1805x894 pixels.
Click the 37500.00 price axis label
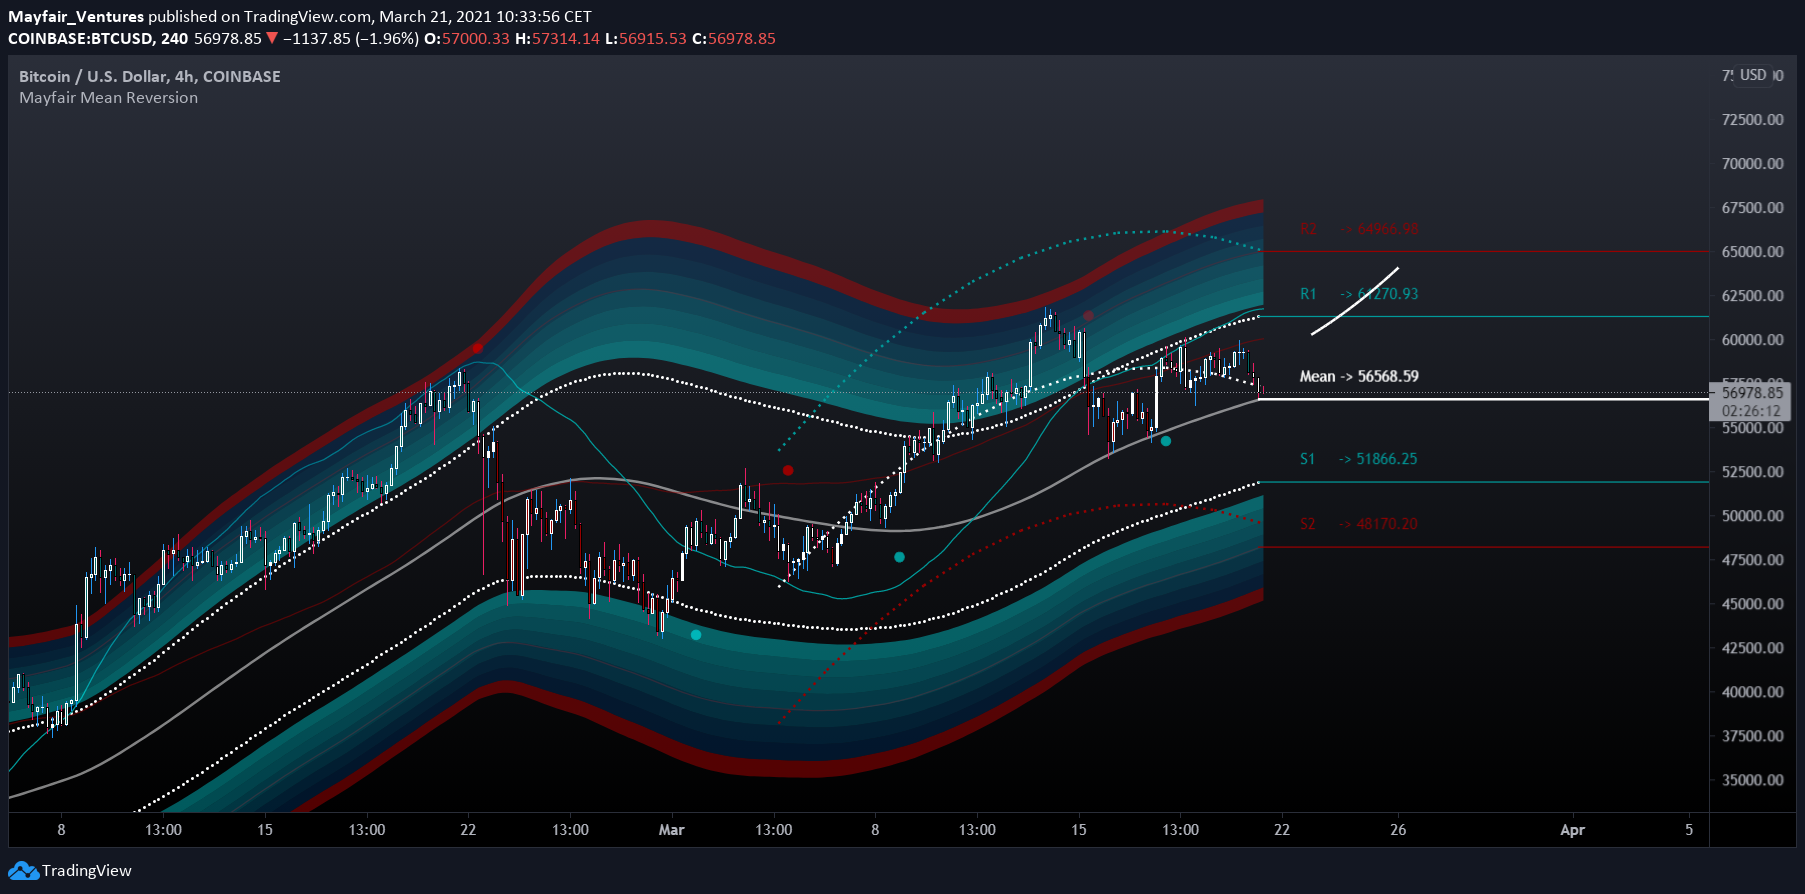pos(1752,736)
